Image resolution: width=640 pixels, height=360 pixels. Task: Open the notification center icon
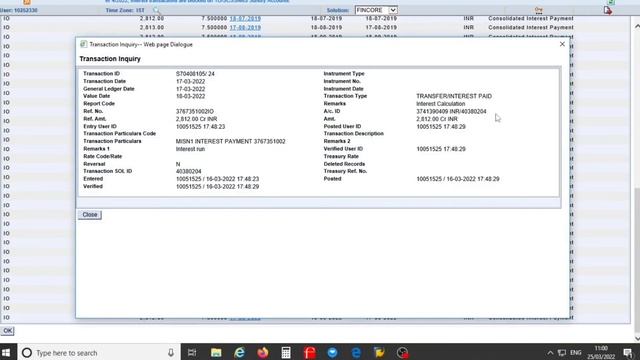[628, 353]
